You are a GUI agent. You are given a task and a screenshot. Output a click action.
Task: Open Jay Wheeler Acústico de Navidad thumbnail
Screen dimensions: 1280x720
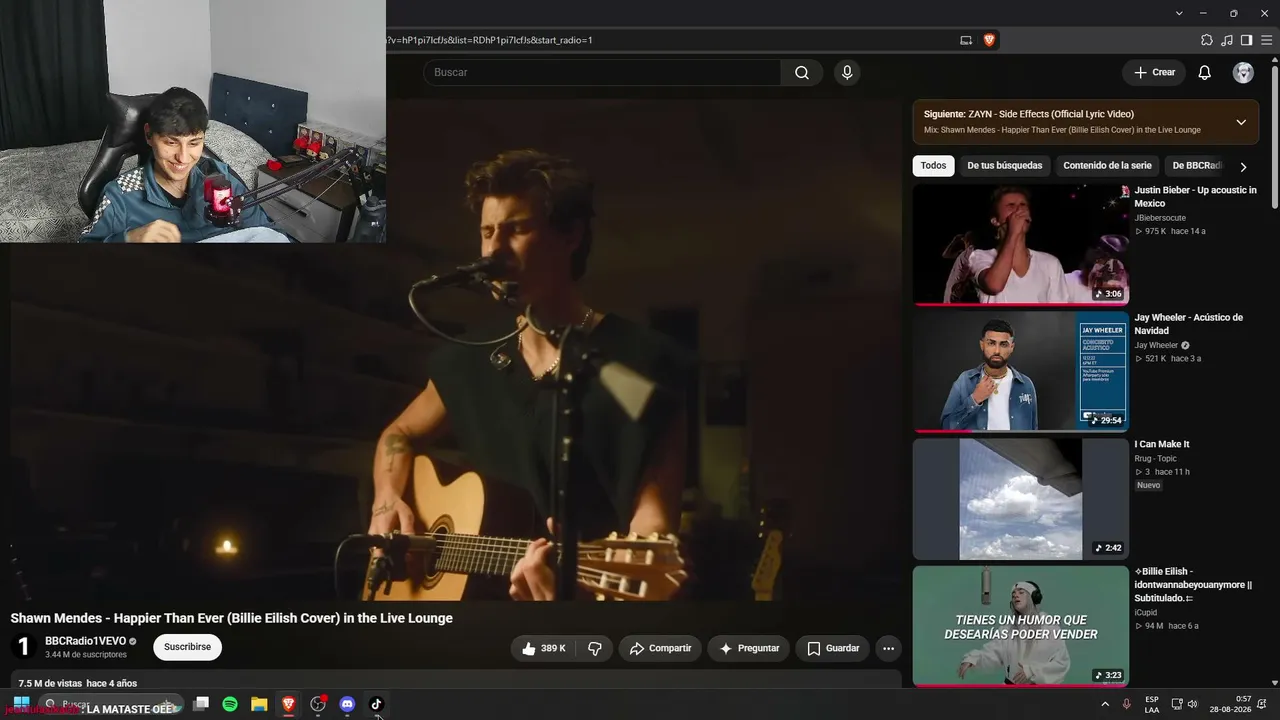pos(1021,371)
